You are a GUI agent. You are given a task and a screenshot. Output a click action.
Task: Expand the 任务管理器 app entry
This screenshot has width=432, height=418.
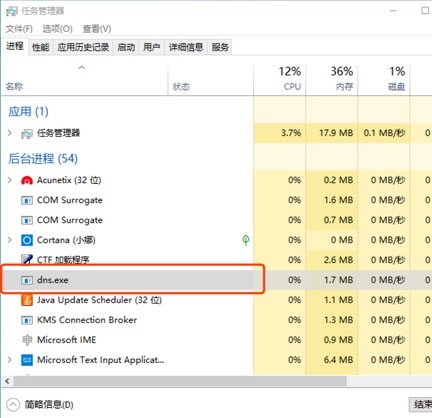pyautogui.click(x=10, y=133)
